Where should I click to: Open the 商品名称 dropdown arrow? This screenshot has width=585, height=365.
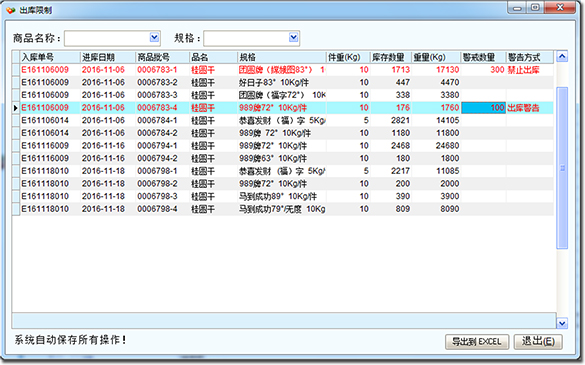[154, 38]
